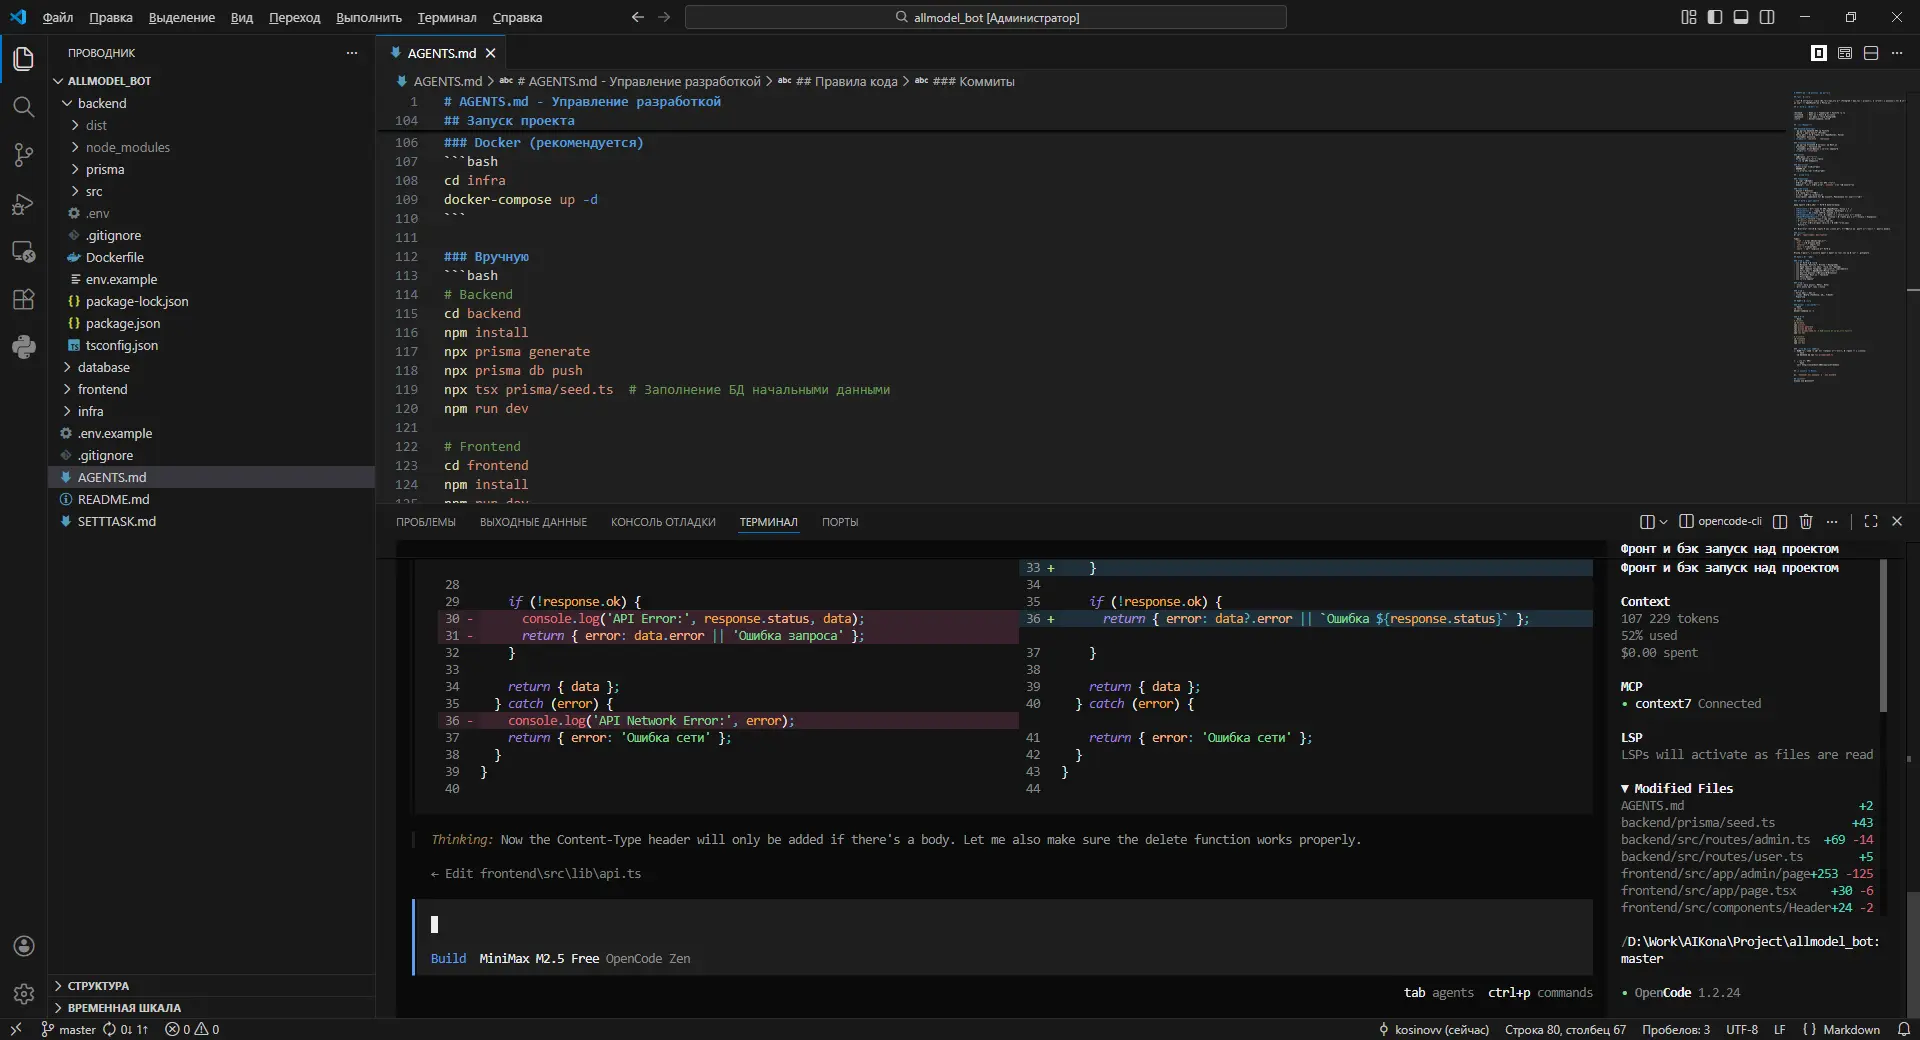The image size is (1920, 1040).
Task: Expand the src folder
Action: 75,191
